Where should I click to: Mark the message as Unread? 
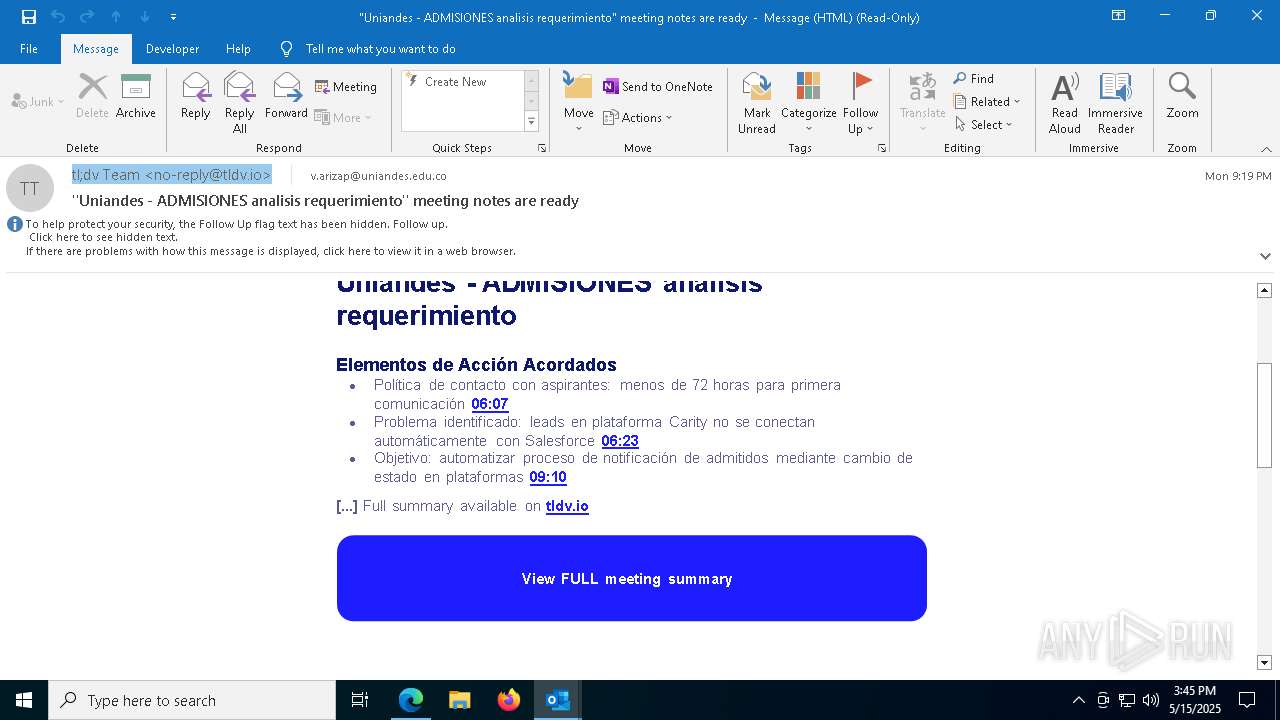[757, 103]
